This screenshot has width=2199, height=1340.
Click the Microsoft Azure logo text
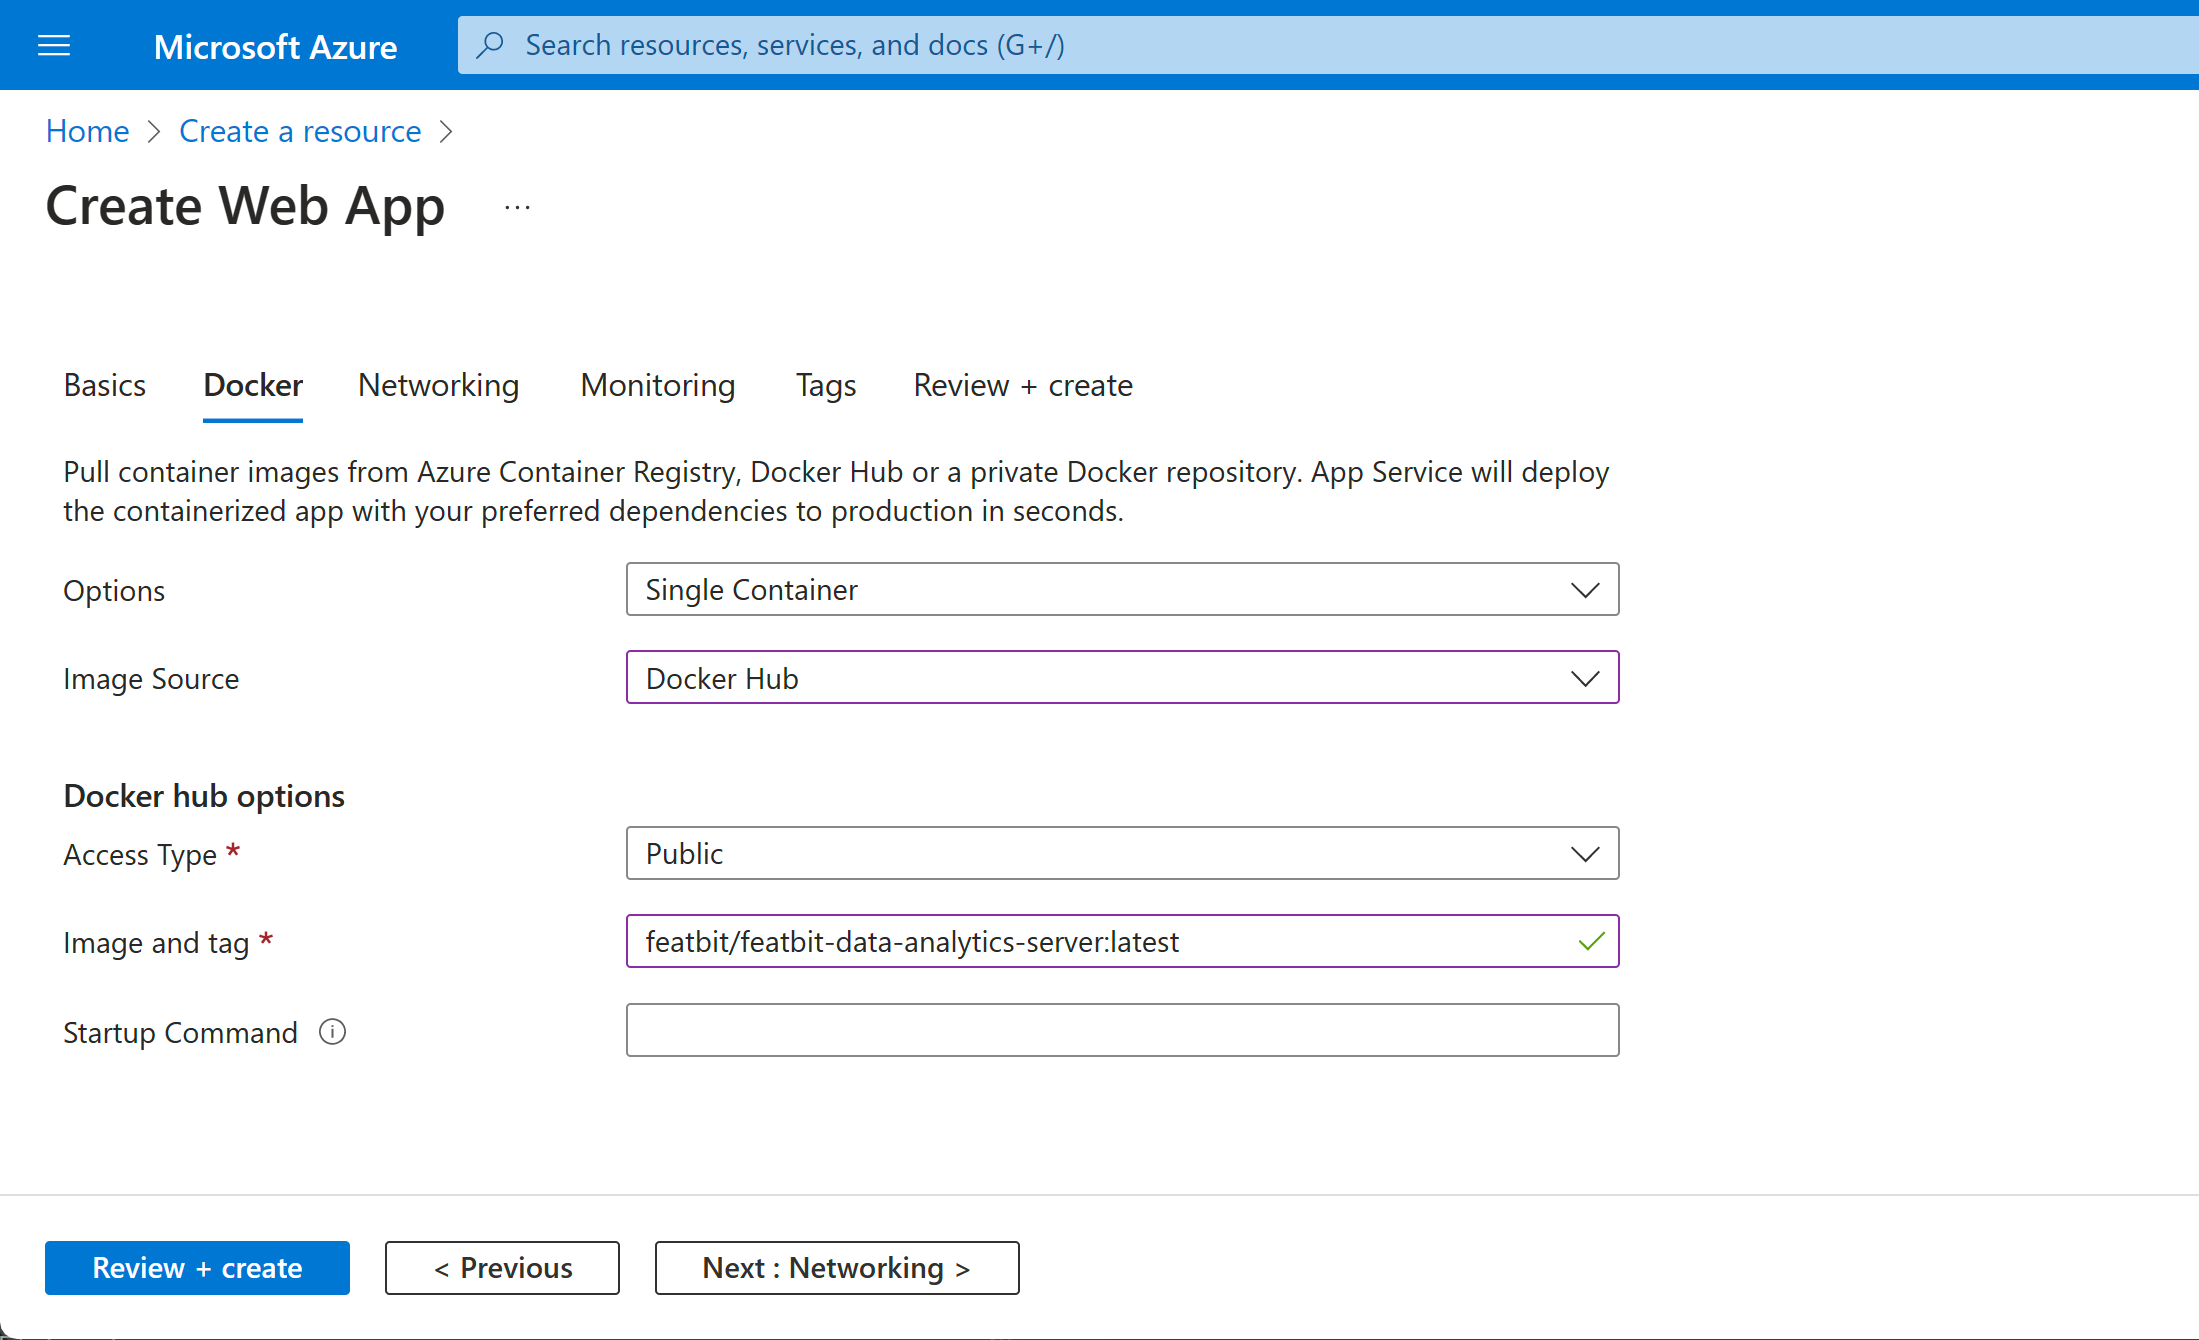tap(275, 46)
